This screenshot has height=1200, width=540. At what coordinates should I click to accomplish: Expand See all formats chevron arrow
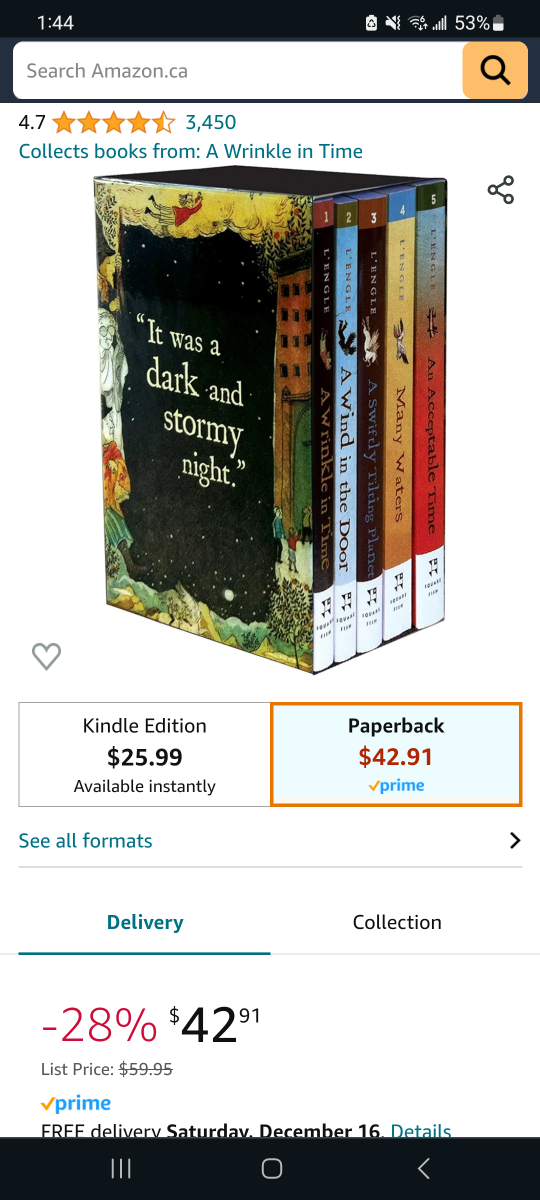515,840
